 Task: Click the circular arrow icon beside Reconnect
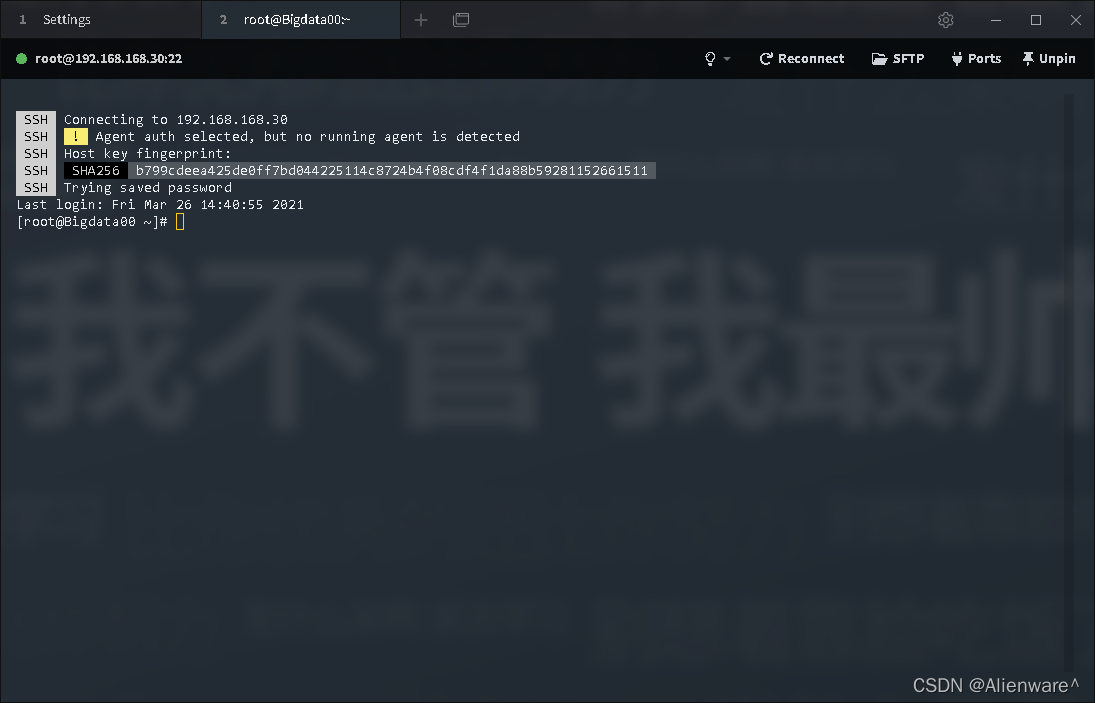tap(764, 58)
